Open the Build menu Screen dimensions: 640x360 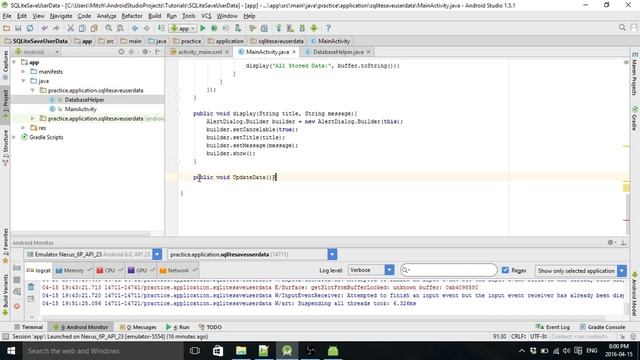(x=154, y=16)
